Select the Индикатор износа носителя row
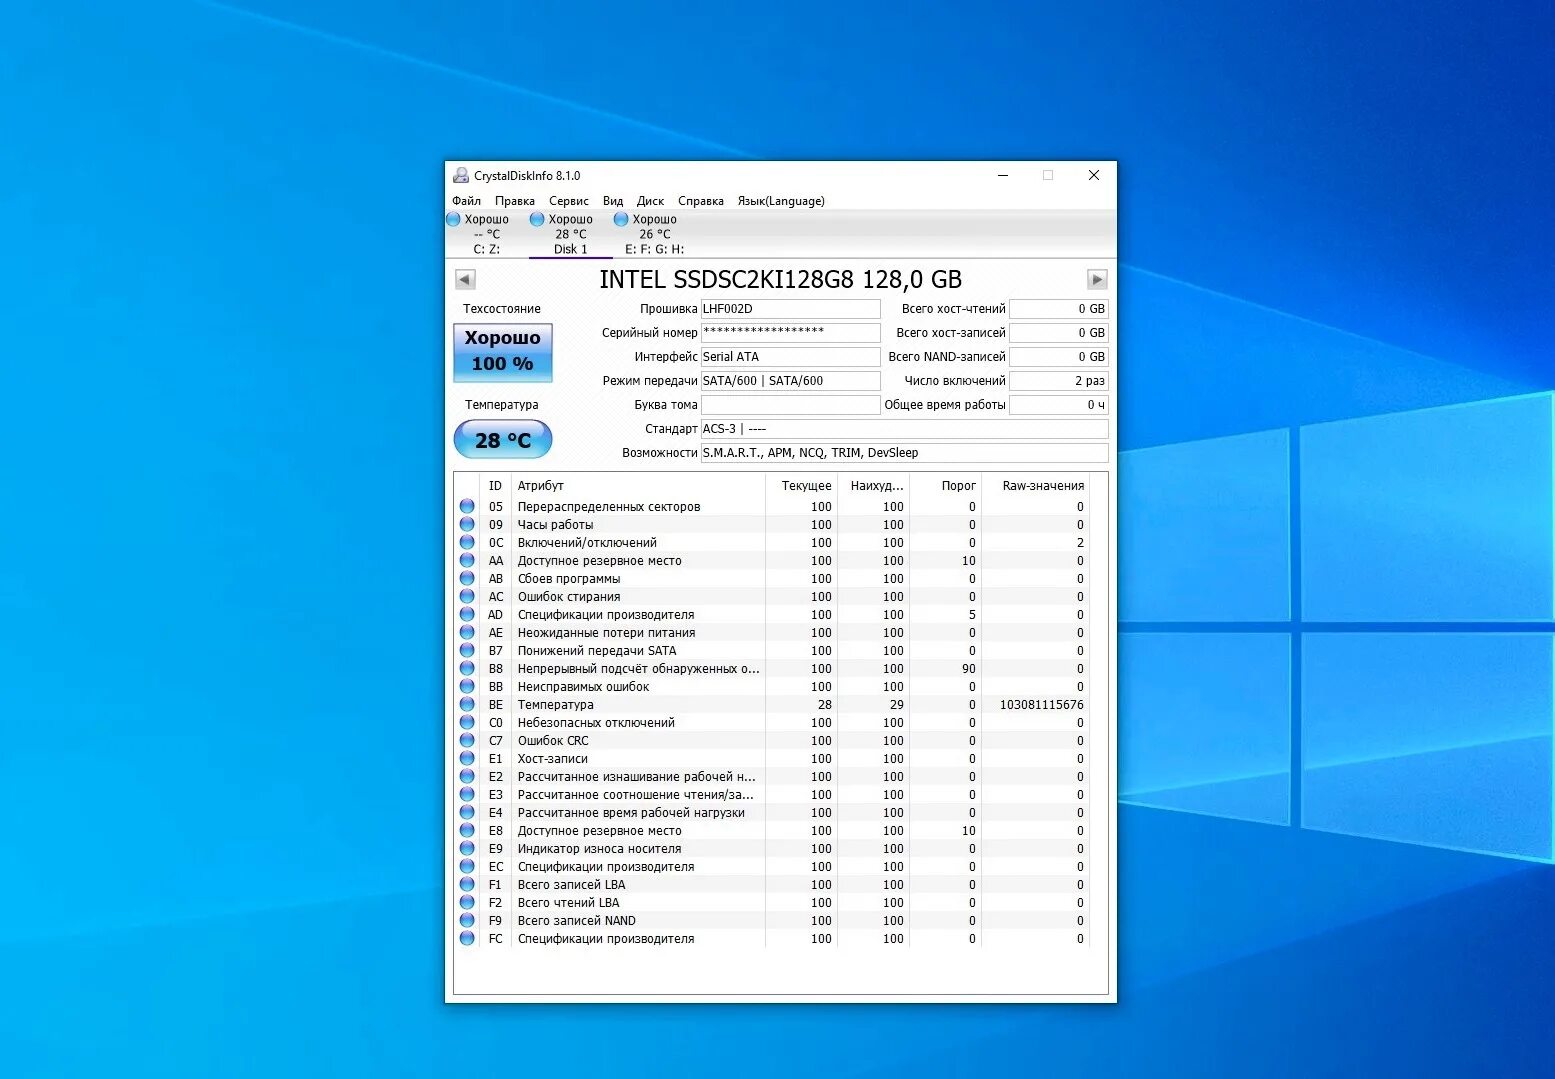 tap(772, 849)
